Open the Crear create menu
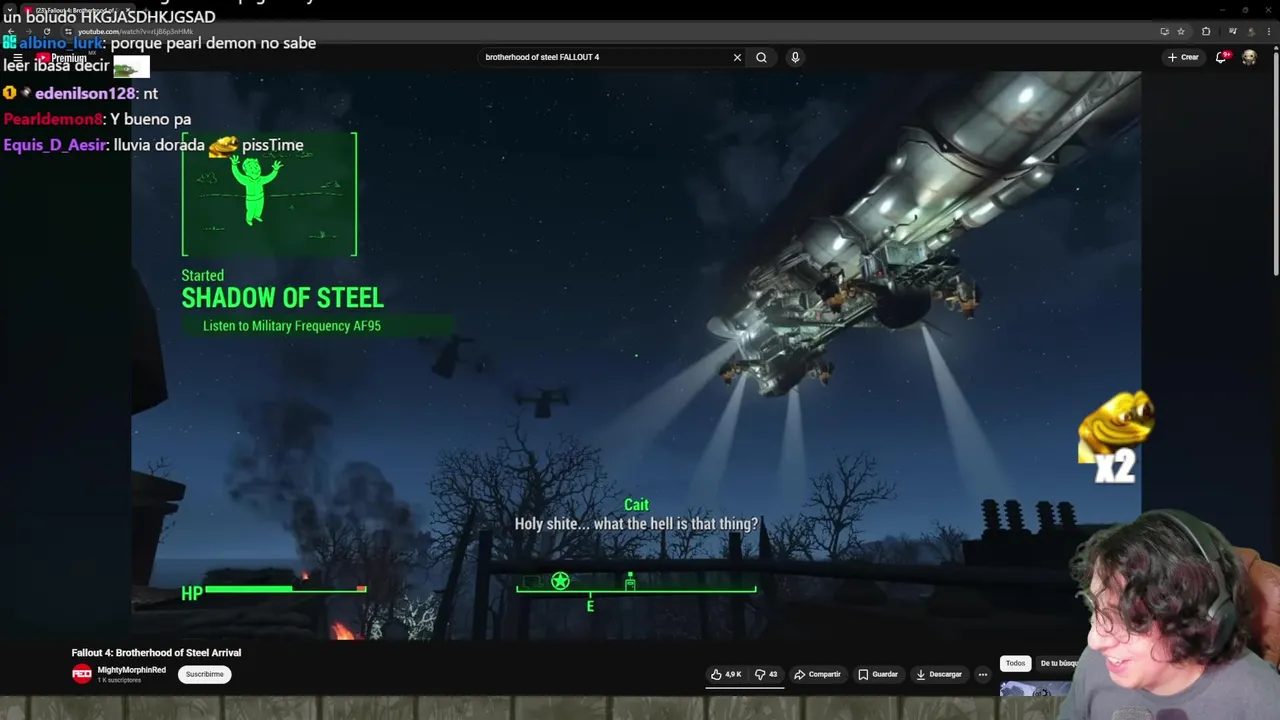Screen dimensions: 1280x720 [x=1183, y=57]
